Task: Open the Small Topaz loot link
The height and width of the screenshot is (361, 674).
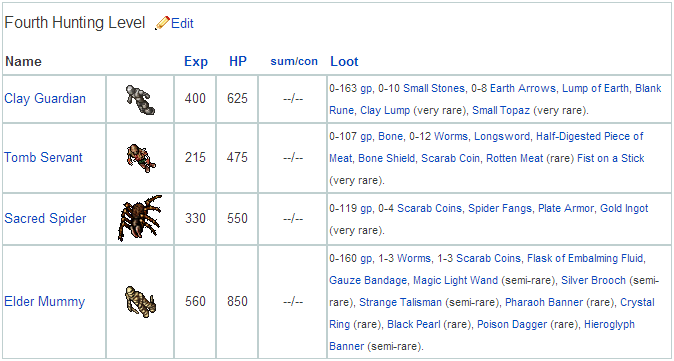Action: 501,110
